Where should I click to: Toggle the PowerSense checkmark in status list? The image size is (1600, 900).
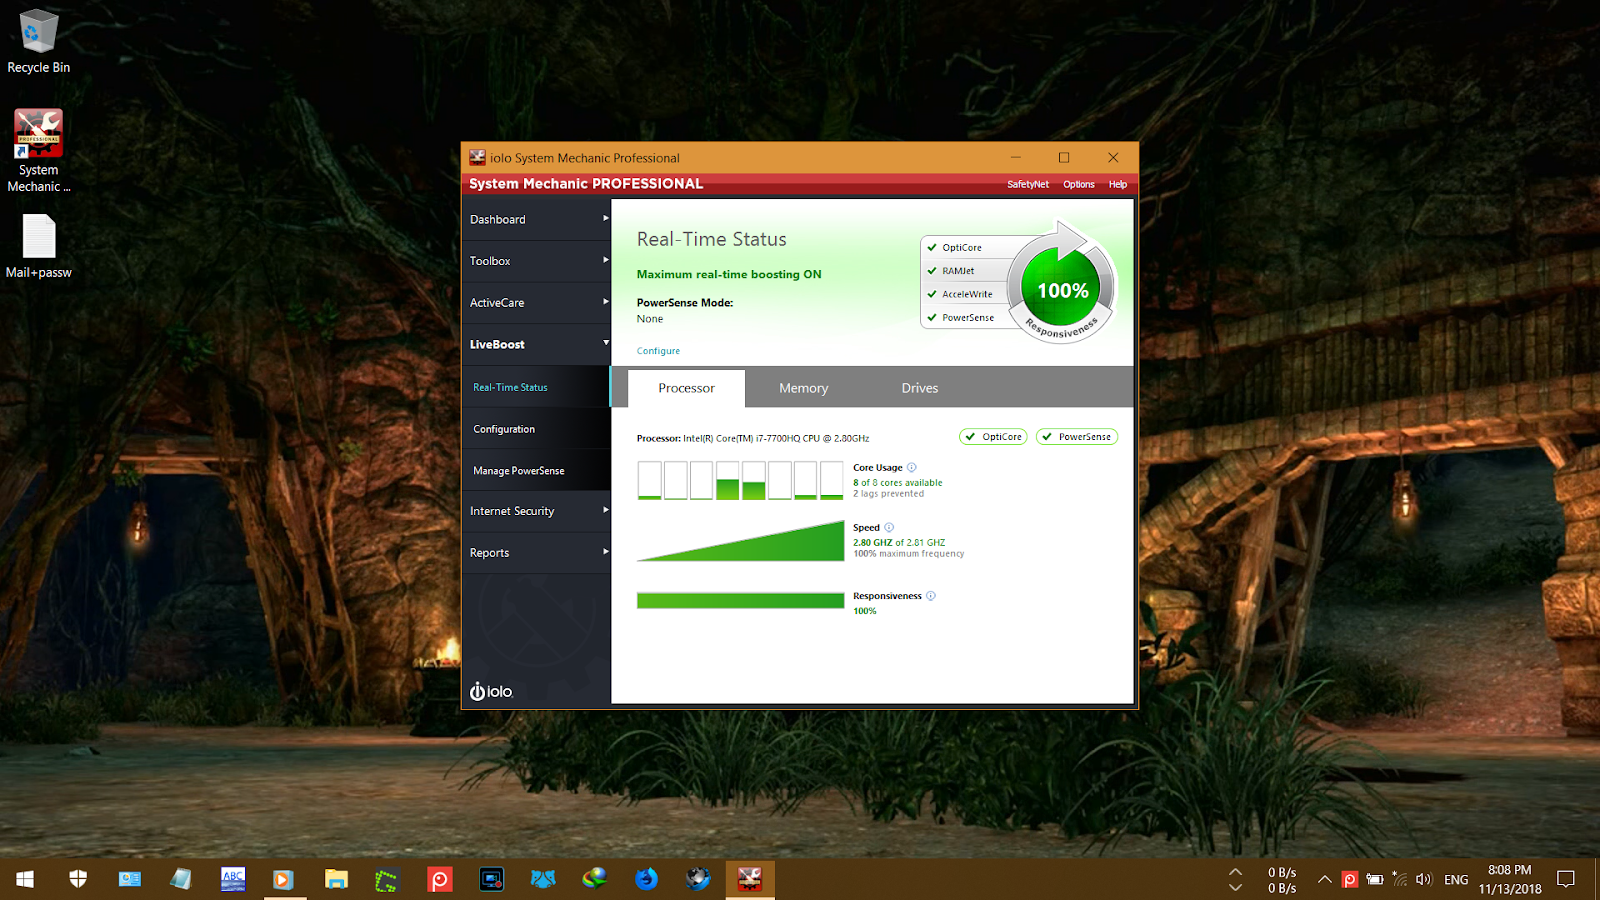point(932,317)
